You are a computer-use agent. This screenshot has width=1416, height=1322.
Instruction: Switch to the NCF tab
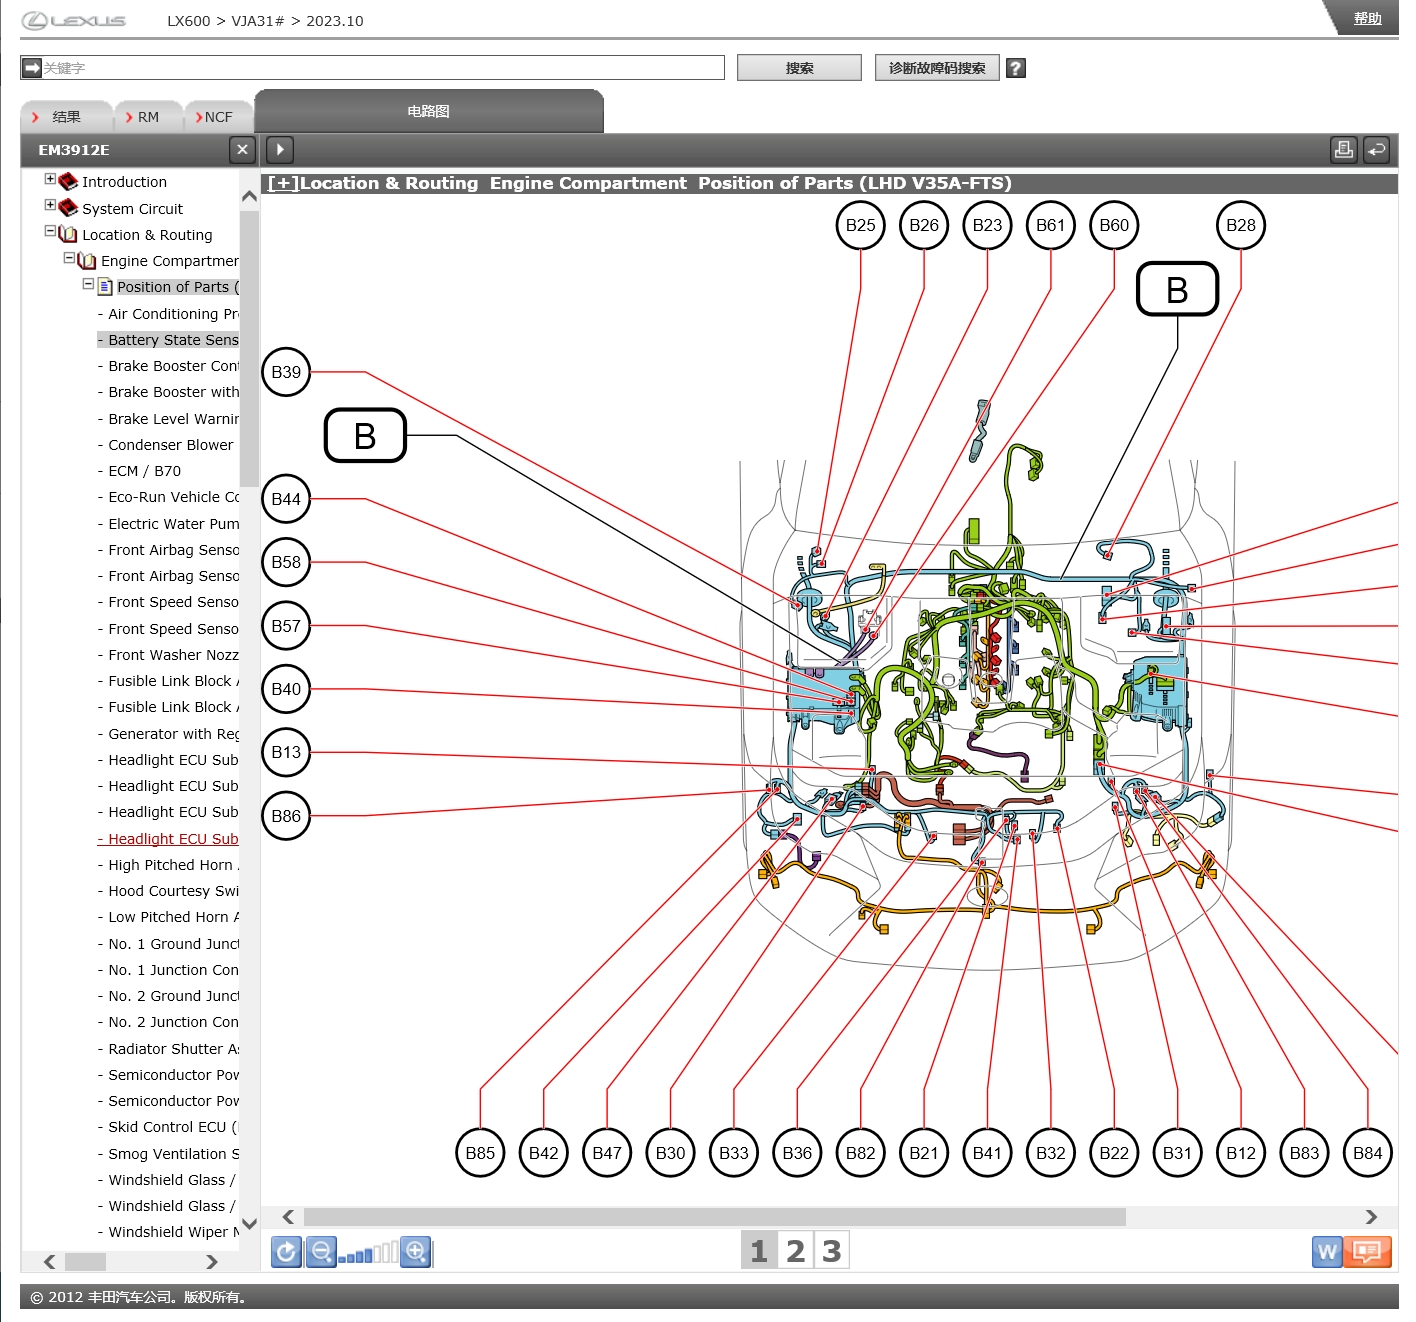pyautogui.click(x=217, y=117)
